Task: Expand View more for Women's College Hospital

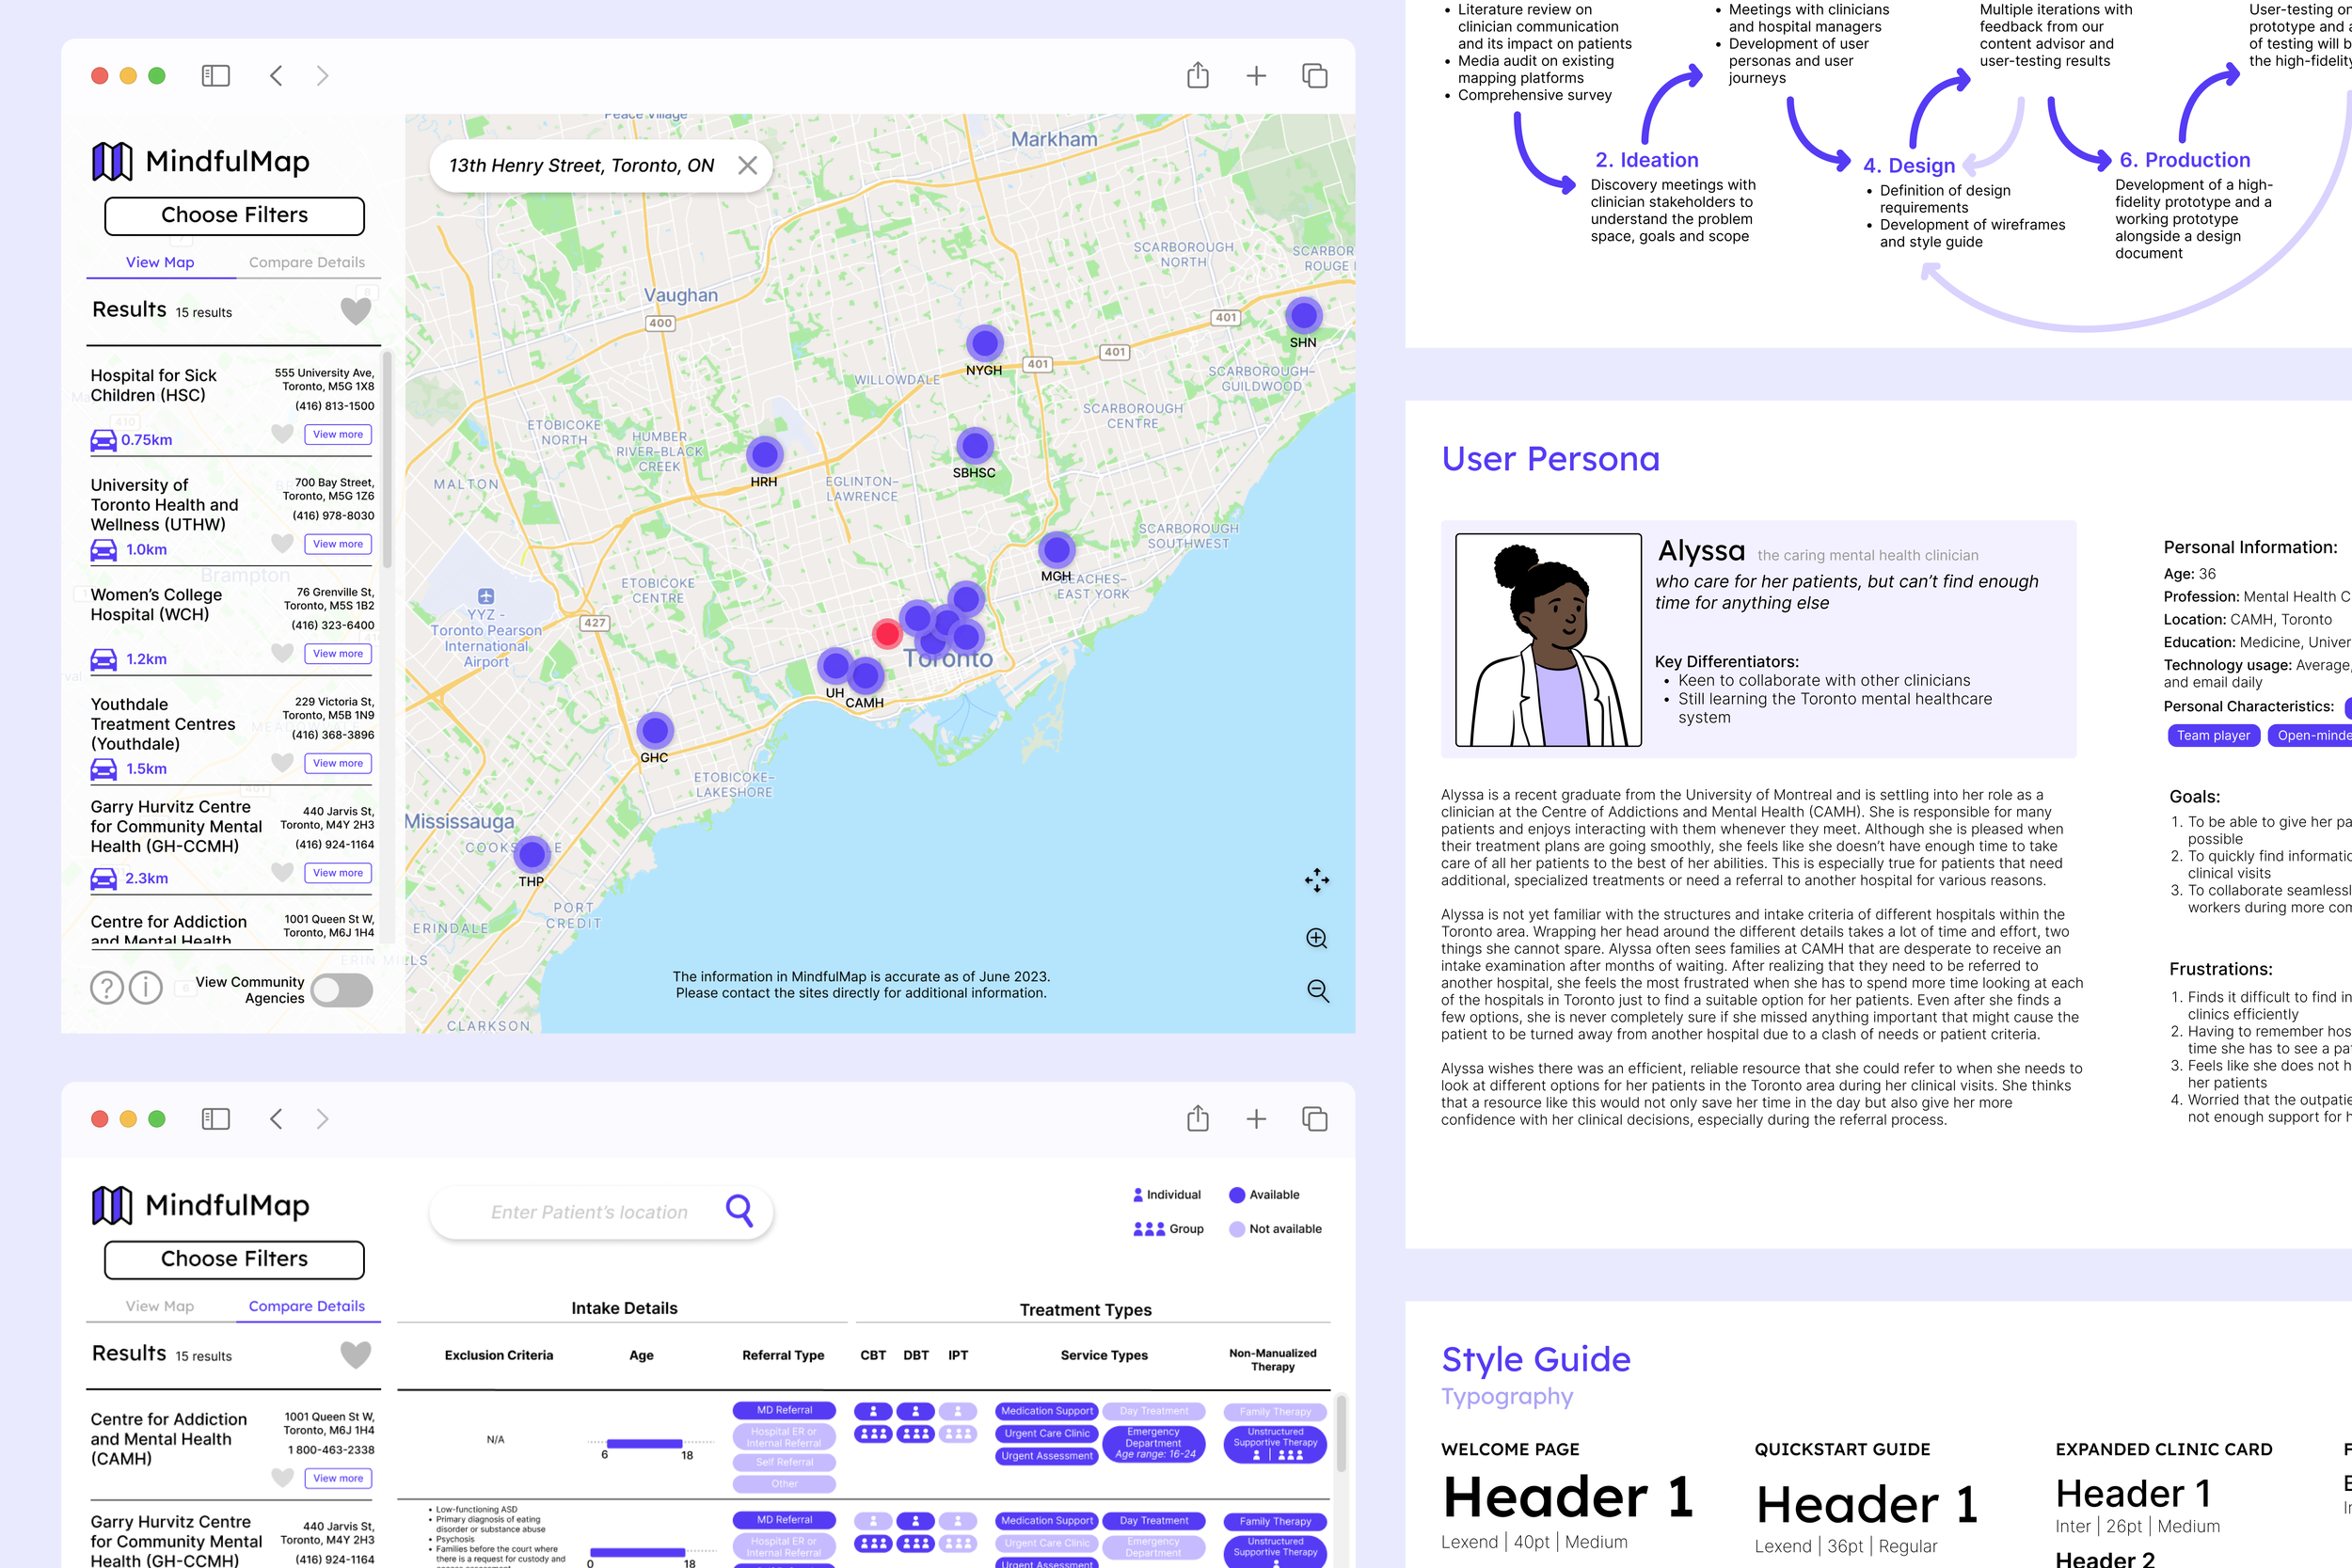Action: (x=338, y=654)
